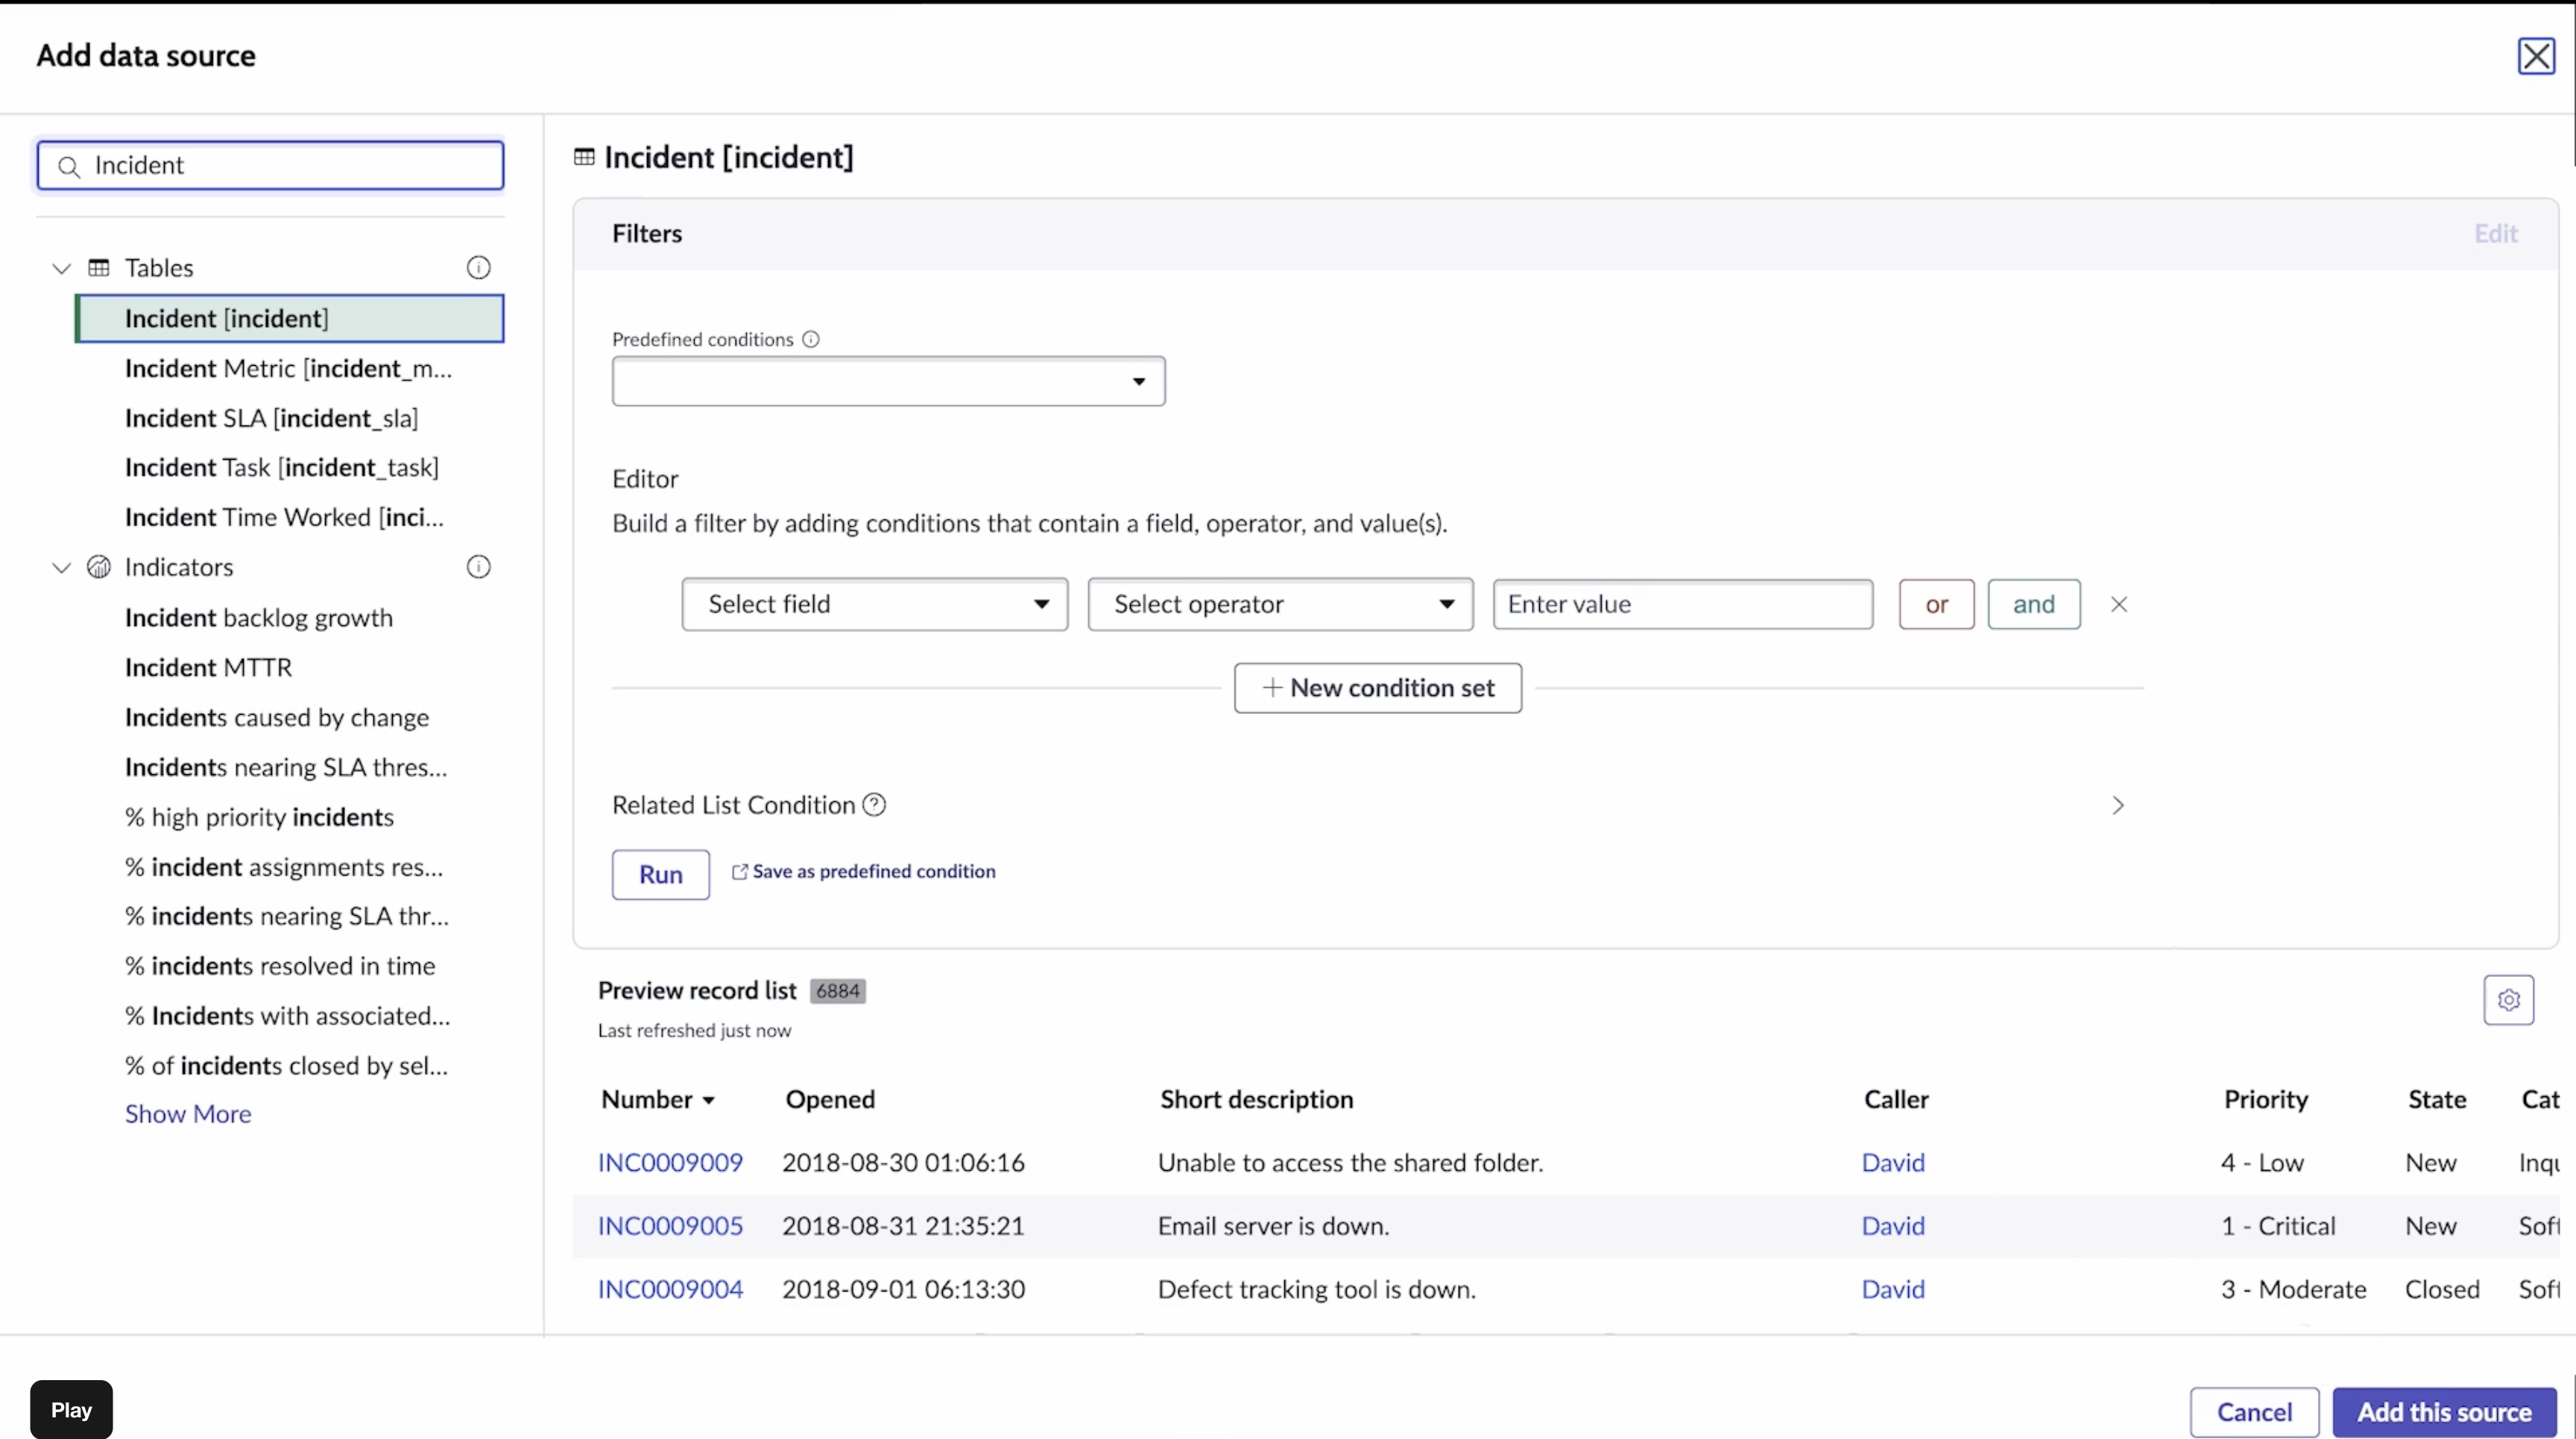Open the Select operator dropdown

tap(1279, 604)
